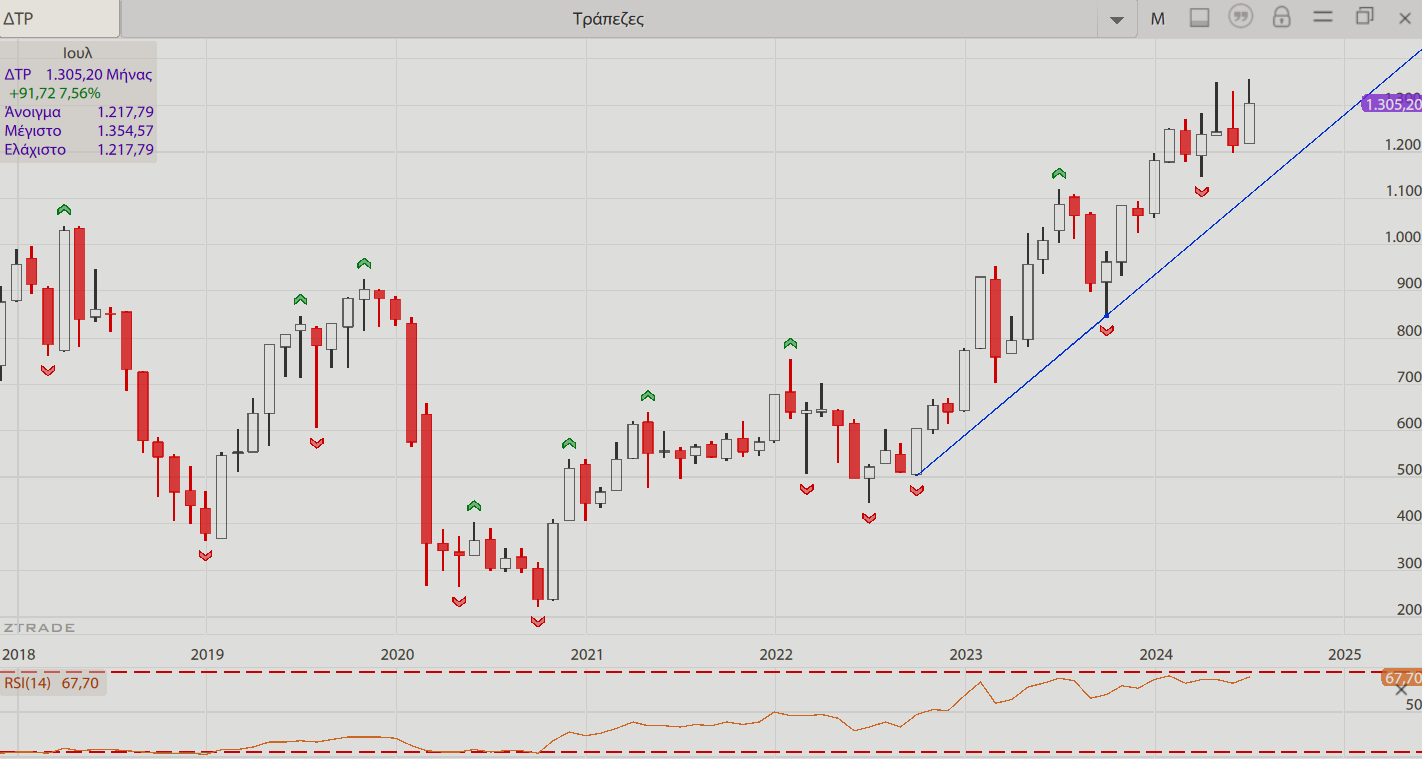
Task: Click the 50 level label on RSI axis
Action: tap(1412, 705)
